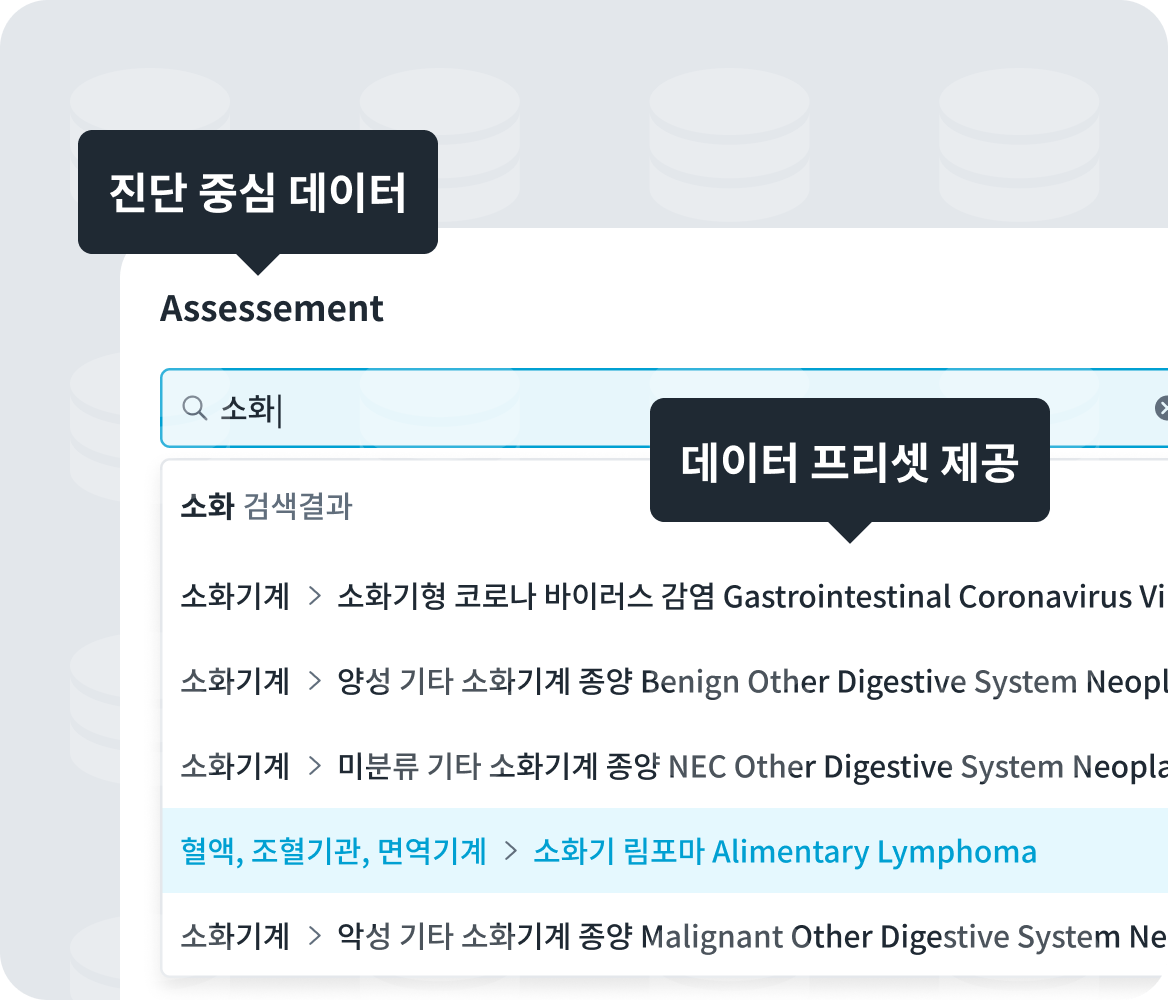This screenshot has width=1168, height=1000.
Task: Click the 소화 검색결과 results header
Action: tap(266, 507)
